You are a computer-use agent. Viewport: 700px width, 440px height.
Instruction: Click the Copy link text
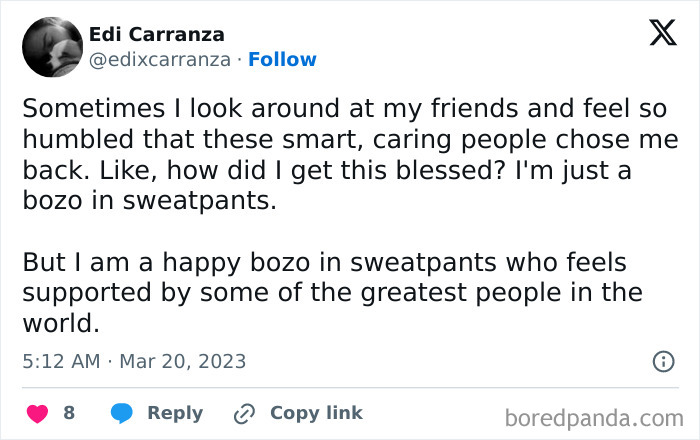tap(316, 413)
